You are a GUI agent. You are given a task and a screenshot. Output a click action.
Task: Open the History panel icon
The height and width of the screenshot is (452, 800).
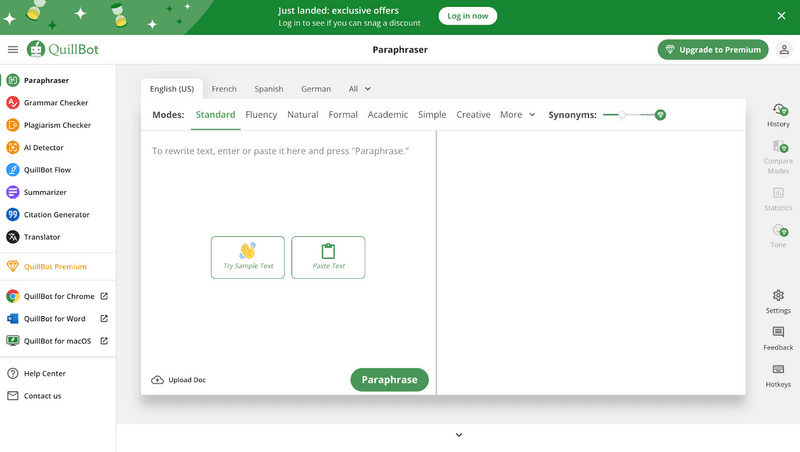pyautogui.click(x=778, y=111)
